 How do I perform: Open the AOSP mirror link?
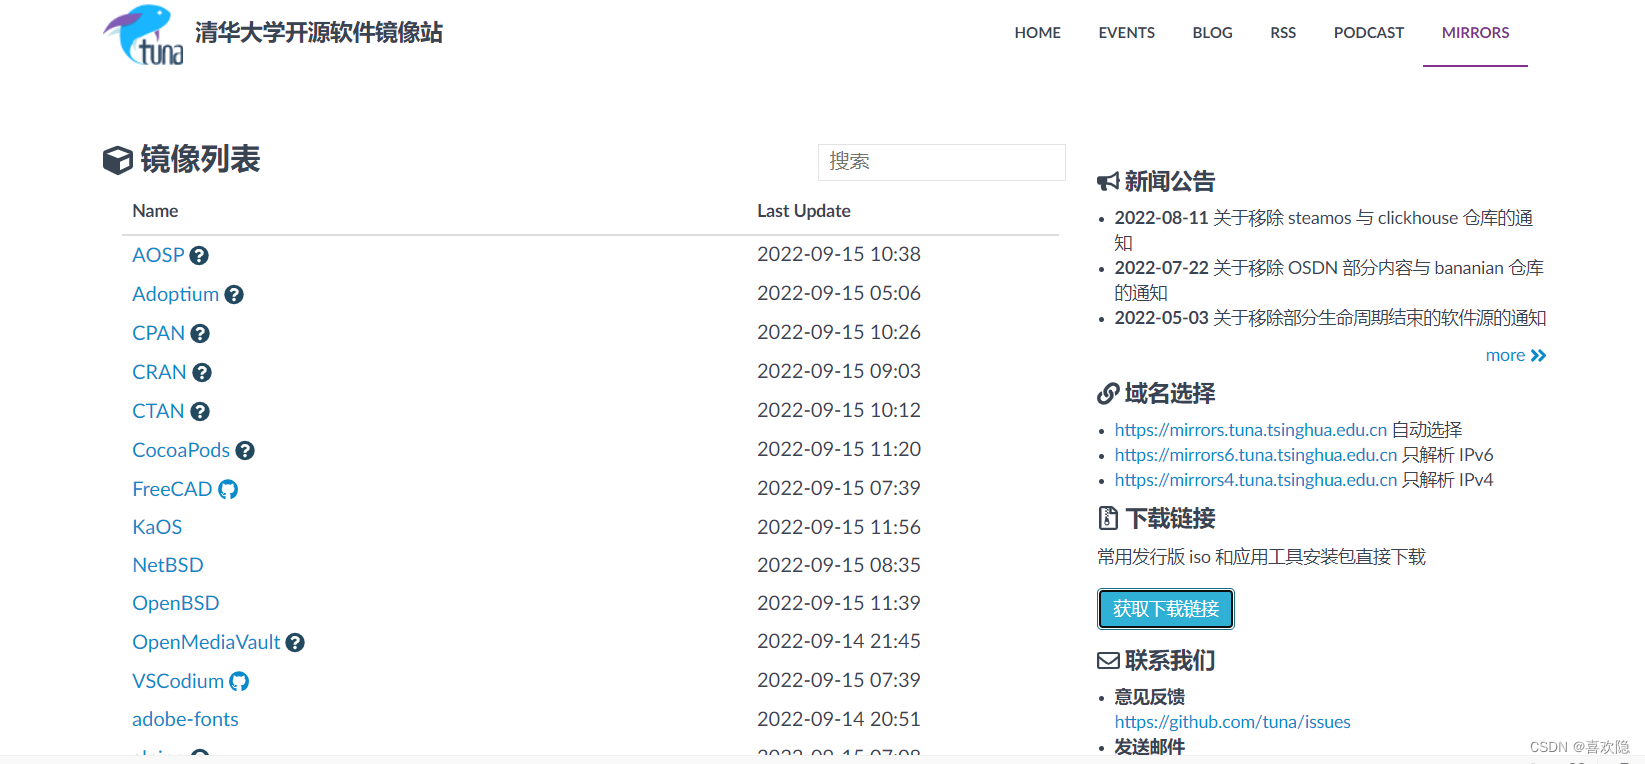(x=158, y=255)
